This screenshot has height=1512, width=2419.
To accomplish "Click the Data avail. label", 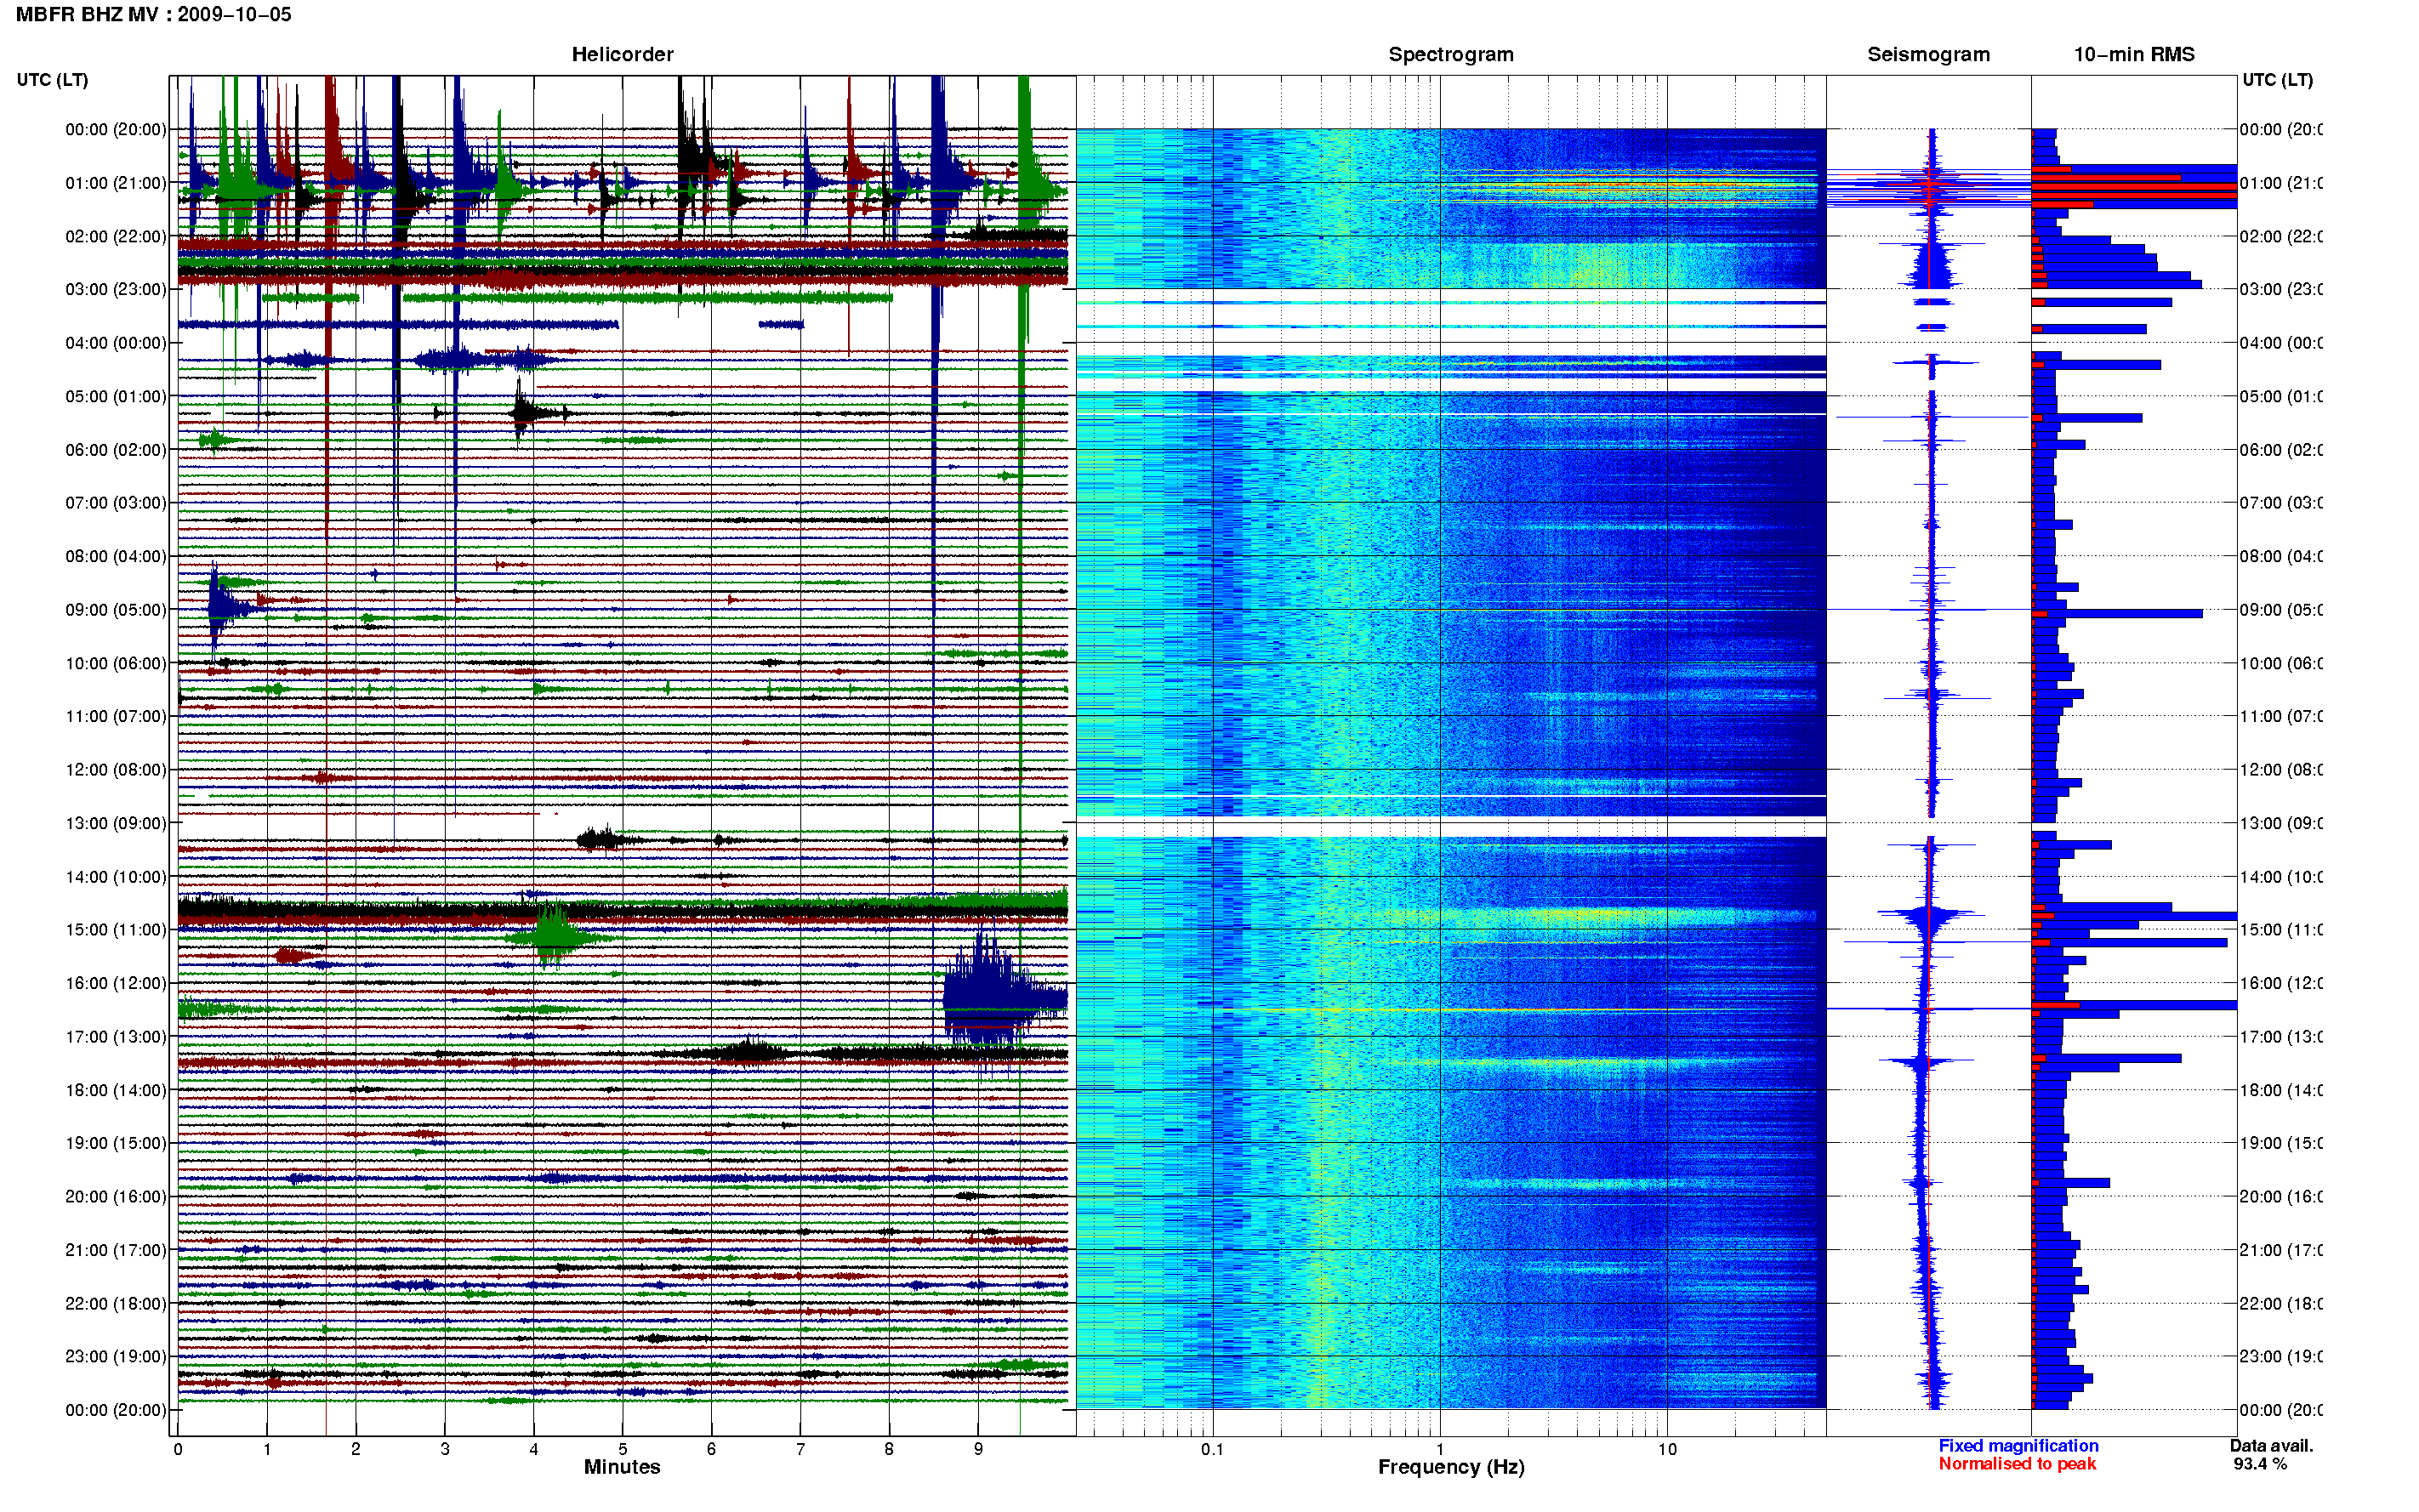I will (x=2271, y=1446).
